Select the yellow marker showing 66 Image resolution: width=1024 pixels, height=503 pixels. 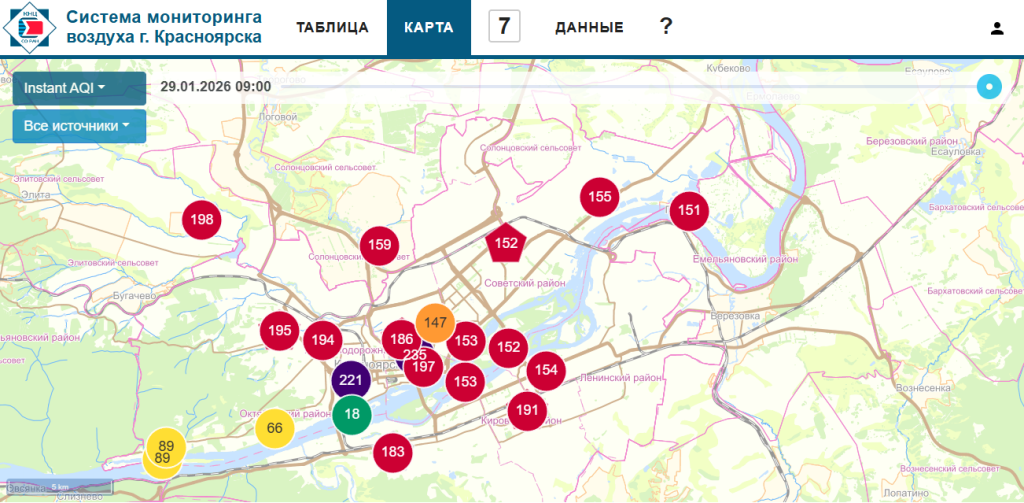click(274, 429)
